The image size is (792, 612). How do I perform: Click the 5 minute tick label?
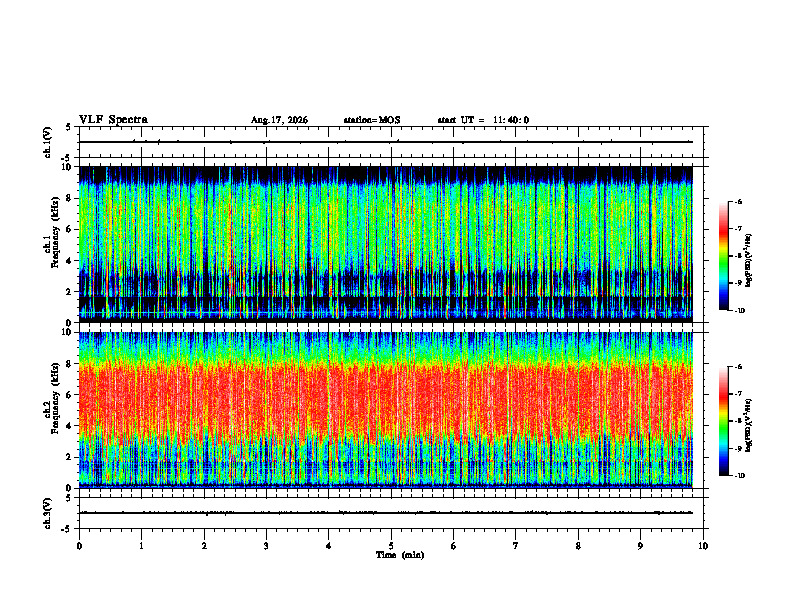(391, 546)
